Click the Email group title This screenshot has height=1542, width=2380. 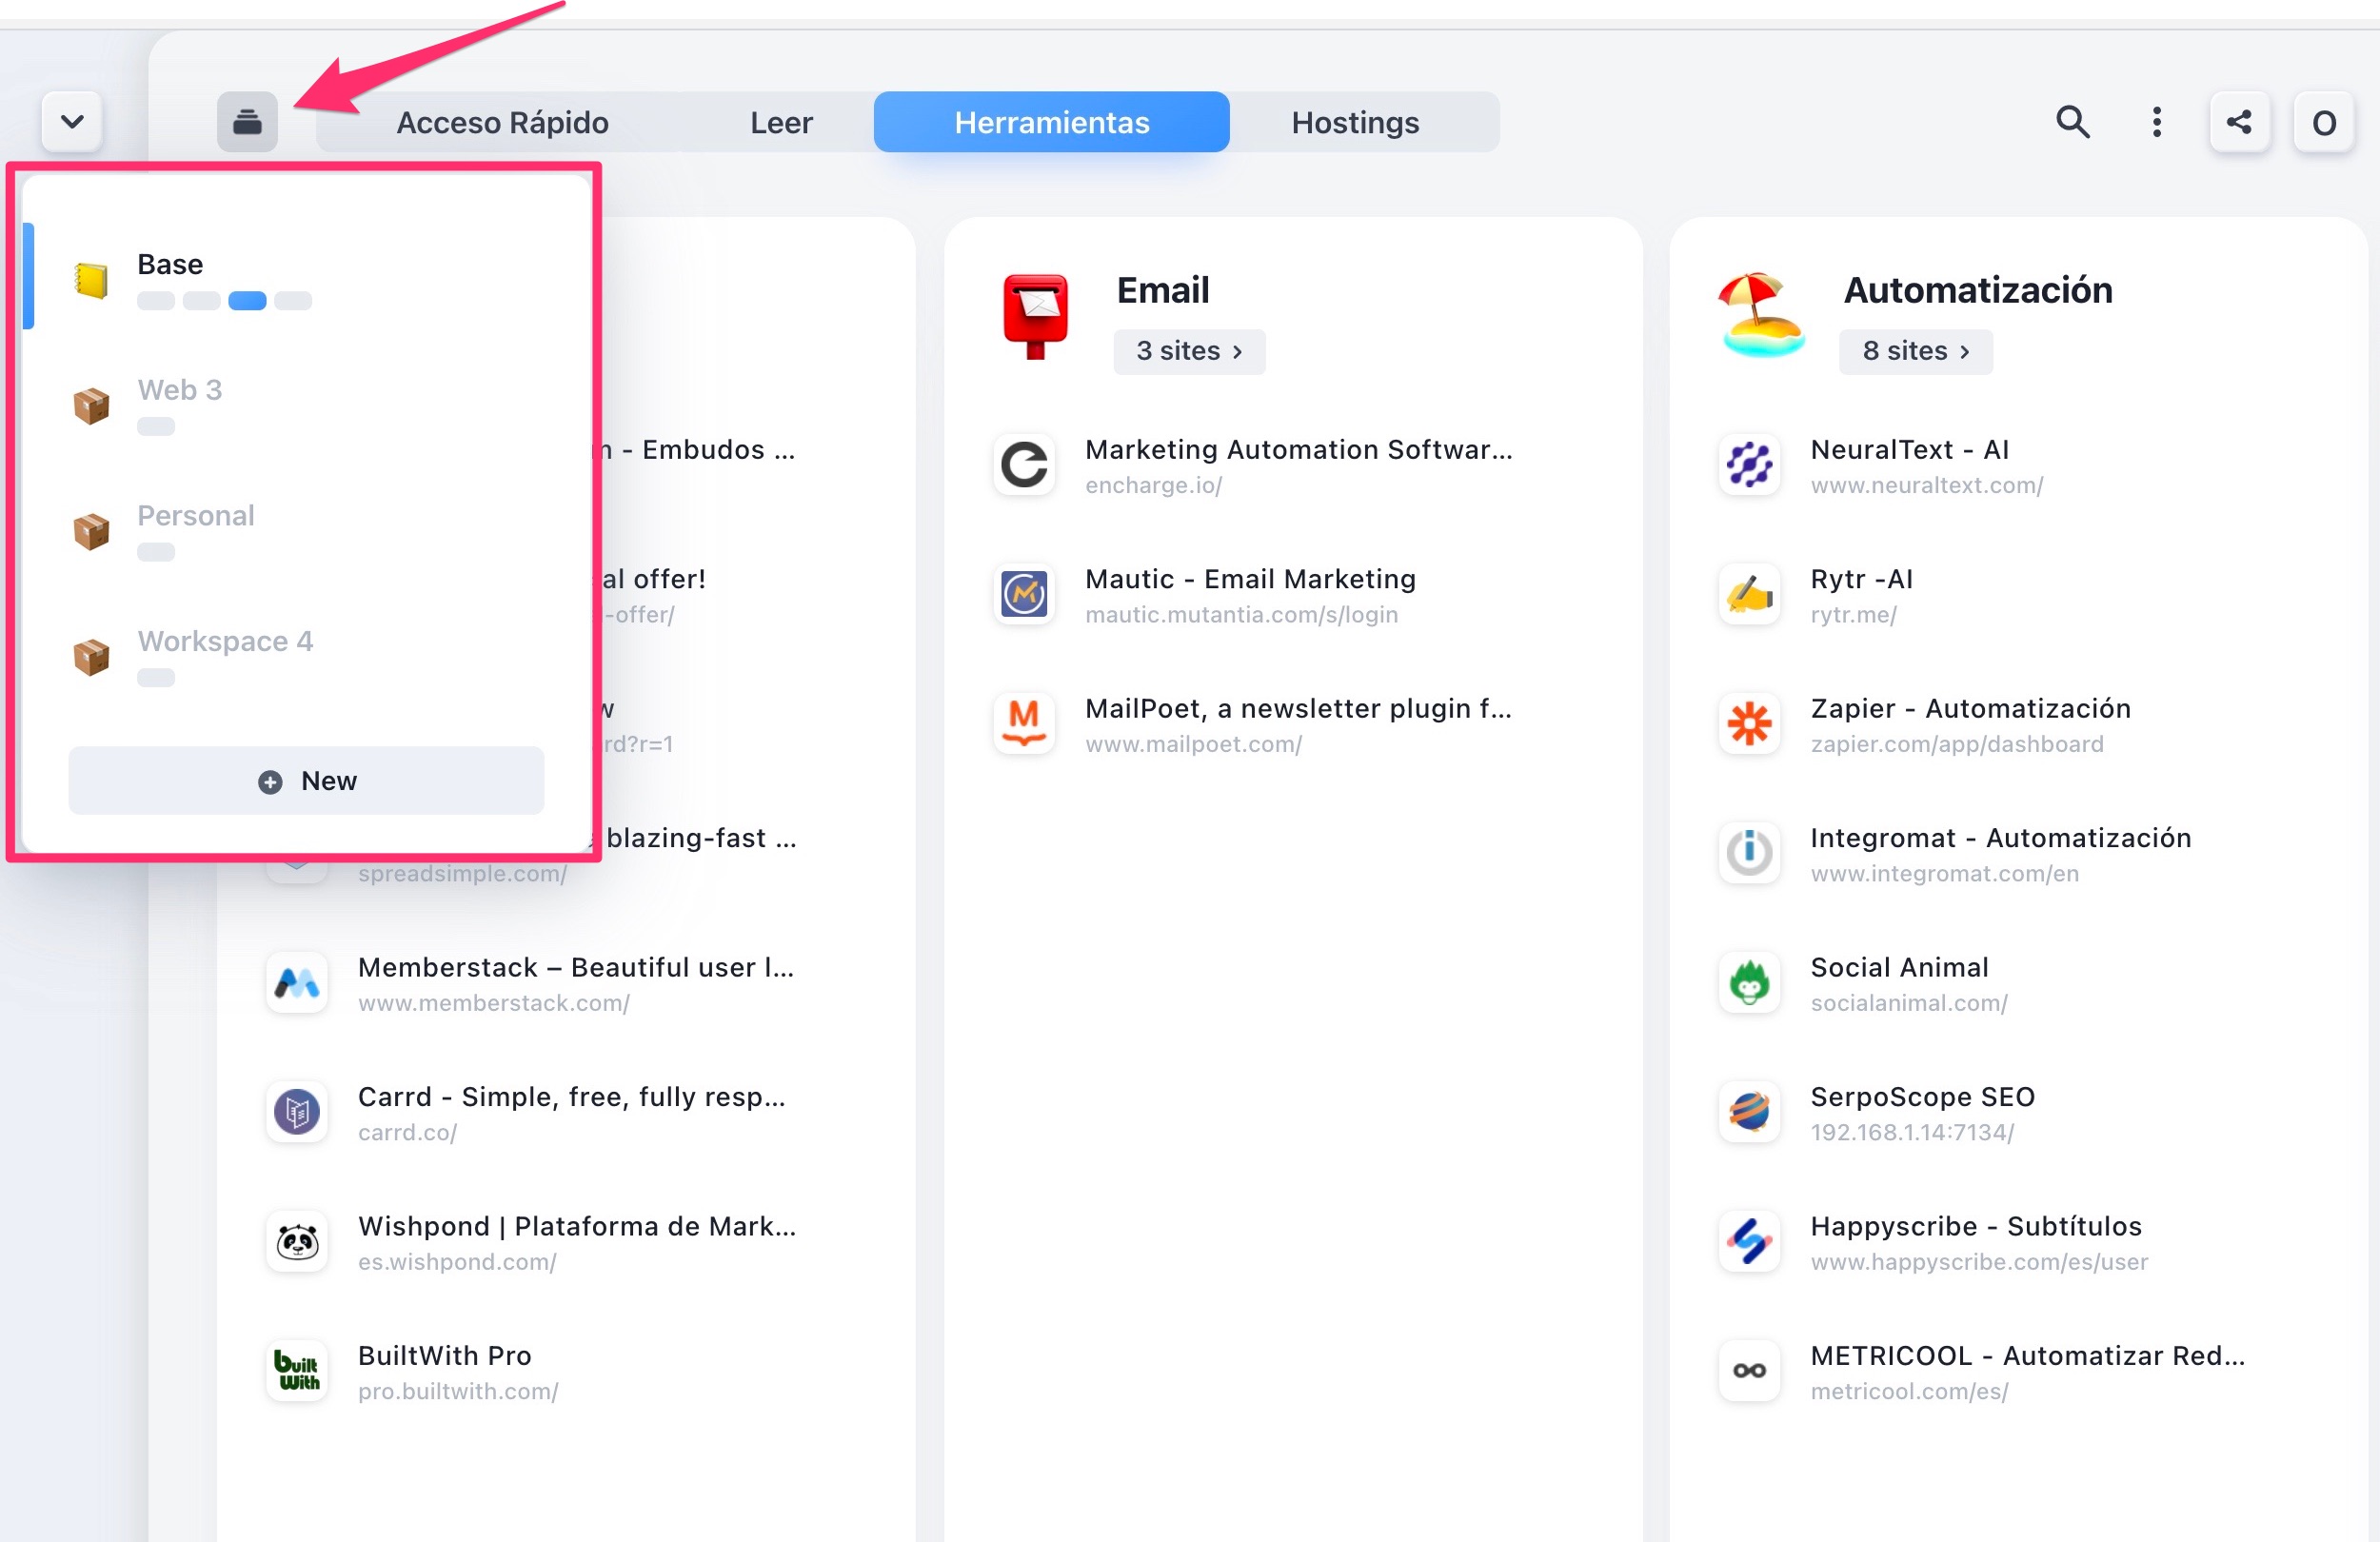pos(1162,290)
